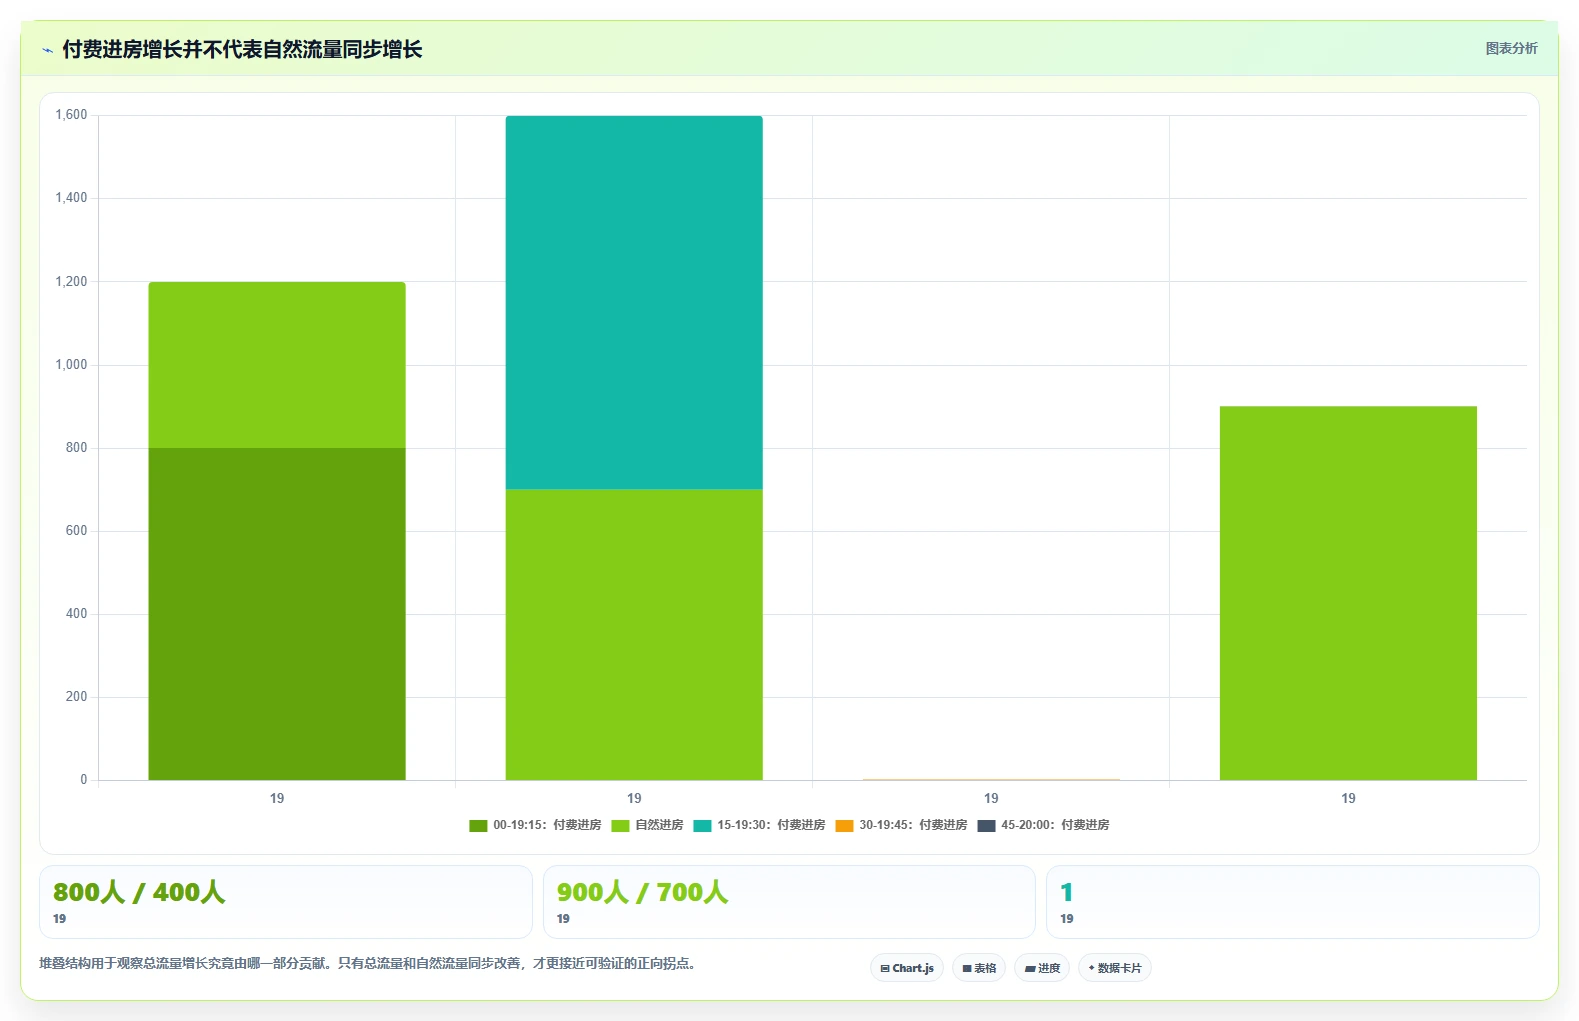The height and width of the screenshot is (1021, 1579).
Task: Toggle the 30-19:45 付费进房 legend item
Action: [x=901, y=825]
